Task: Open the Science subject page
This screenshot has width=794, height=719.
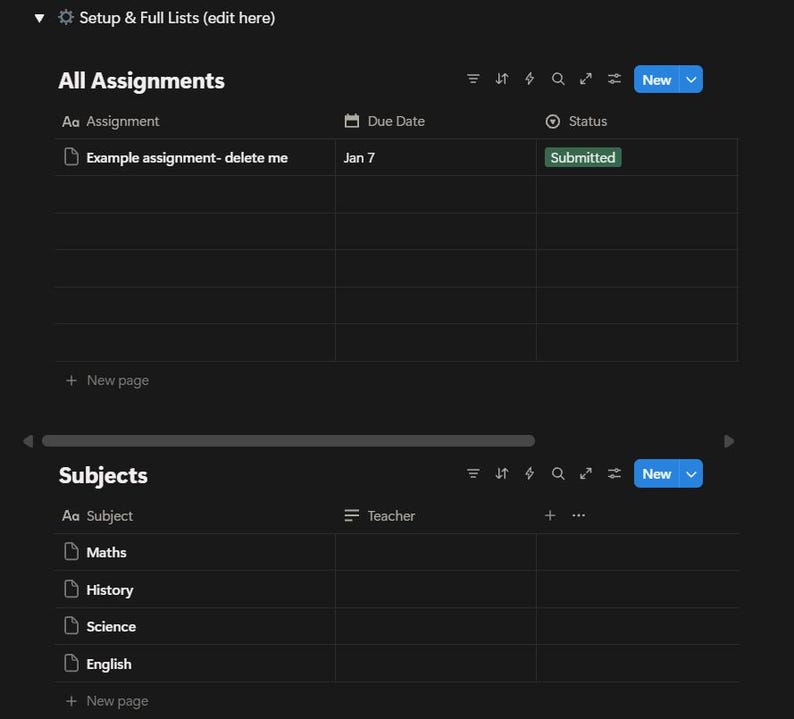Action: click(111, 627)
